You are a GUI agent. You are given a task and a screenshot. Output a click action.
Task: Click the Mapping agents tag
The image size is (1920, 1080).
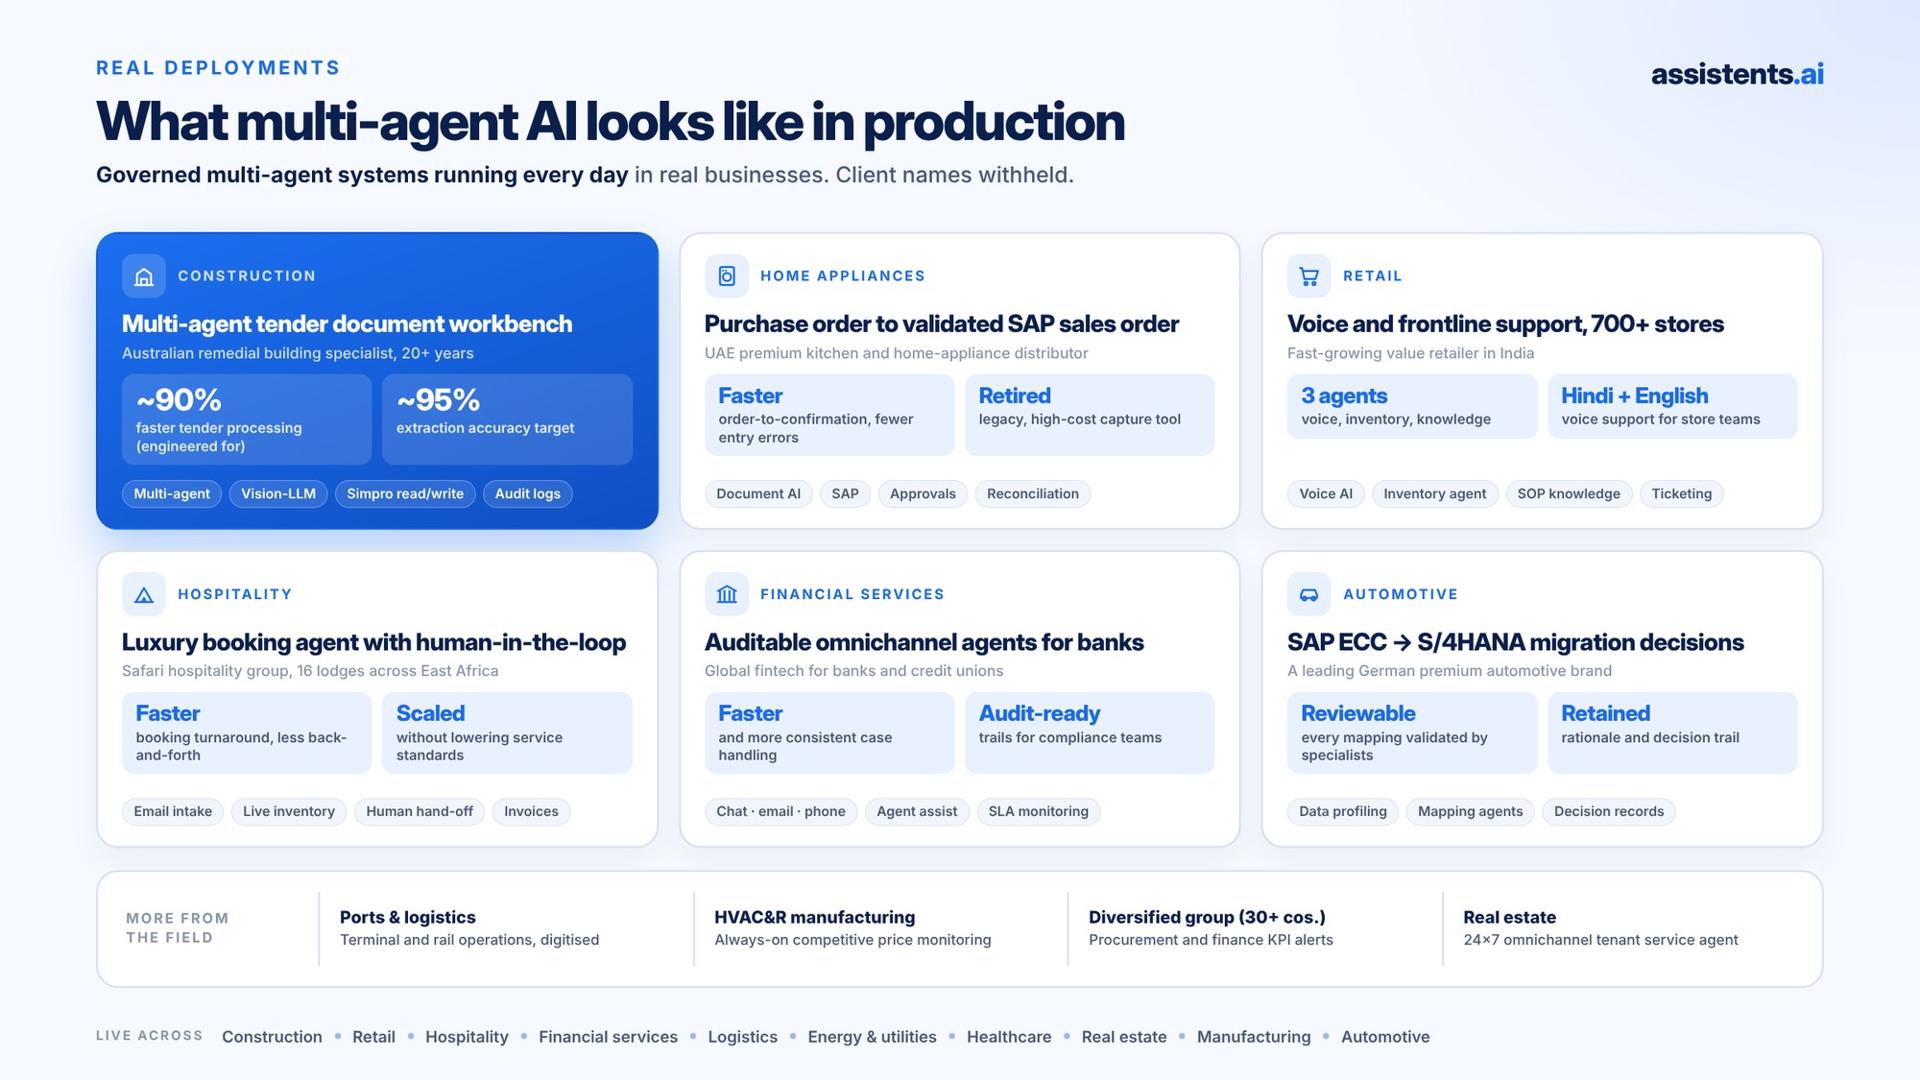[1470, 812]
